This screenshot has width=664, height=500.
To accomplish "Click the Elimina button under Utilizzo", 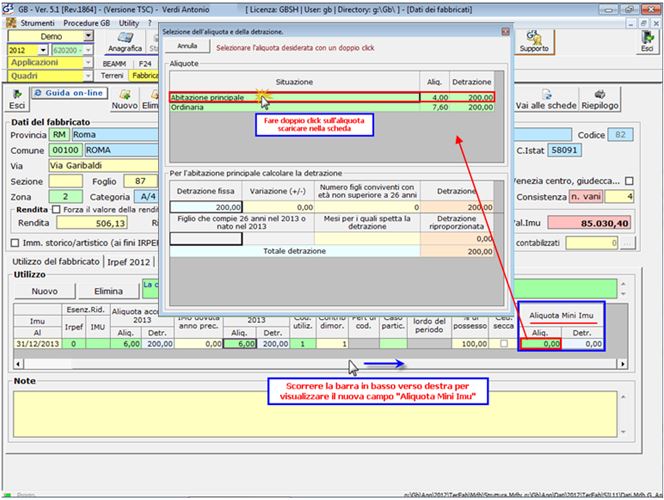I will coord(108,291).
